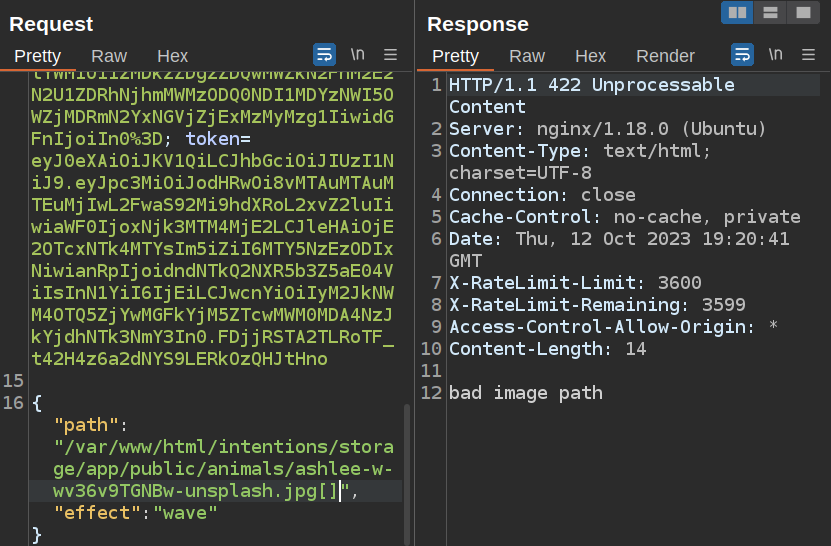Select the combined tabbed layout icon

tap(802, 13)
